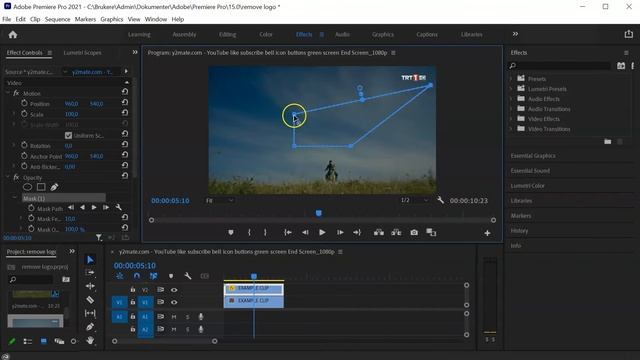Open the File menu

point(7,19)
